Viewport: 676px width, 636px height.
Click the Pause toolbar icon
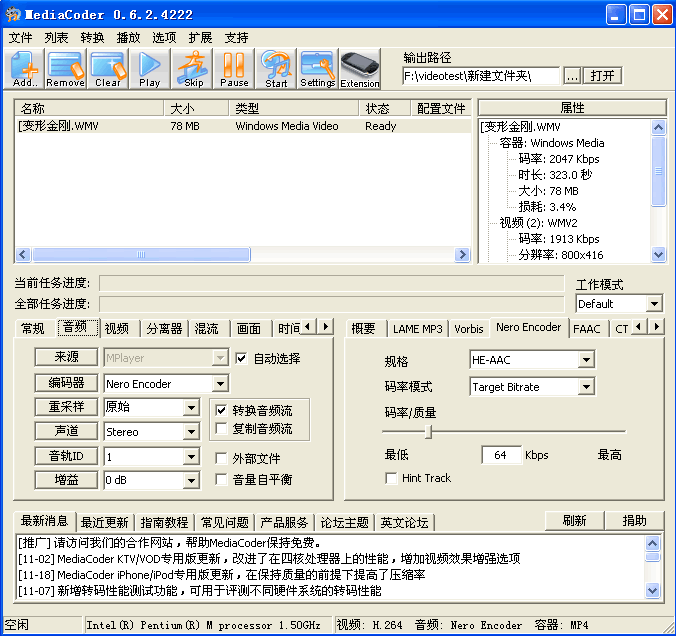234,69
